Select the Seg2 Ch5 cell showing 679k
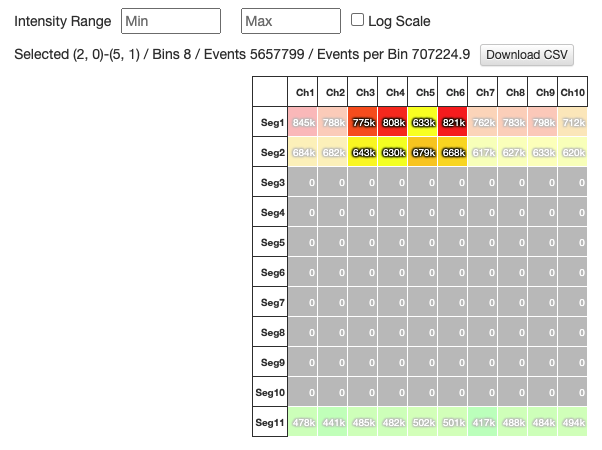The width and height of the screenshot is (602, 450). [x=423, y=153]
